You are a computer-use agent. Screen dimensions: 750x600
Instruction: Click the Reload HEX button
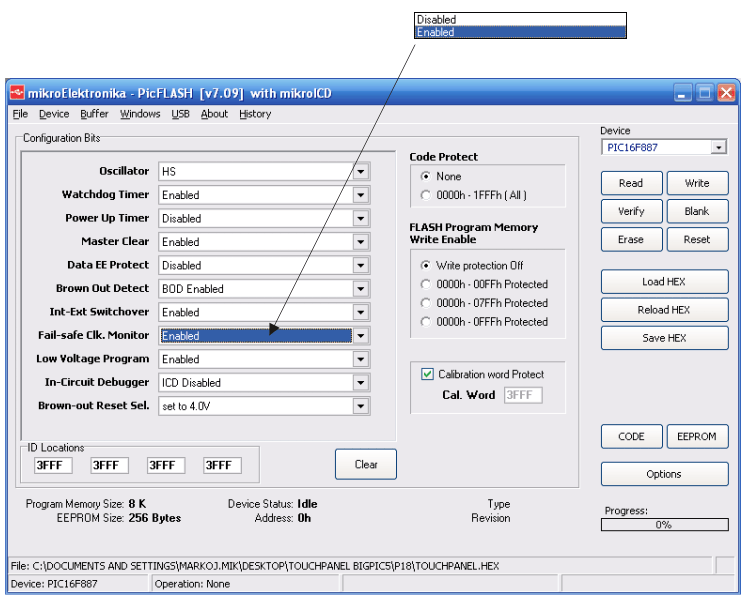point(664,310)
